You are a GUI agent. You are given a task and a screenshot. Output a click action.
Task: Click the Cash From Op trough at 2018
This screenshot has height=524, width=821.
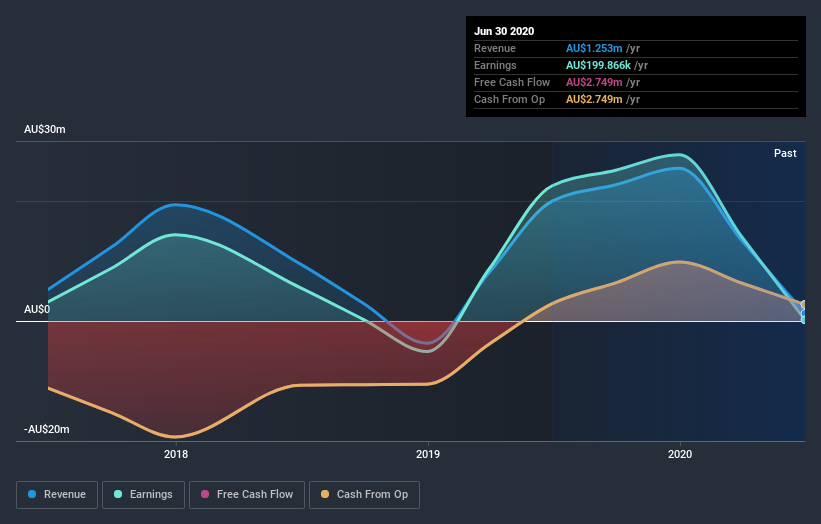click(176, 437)
